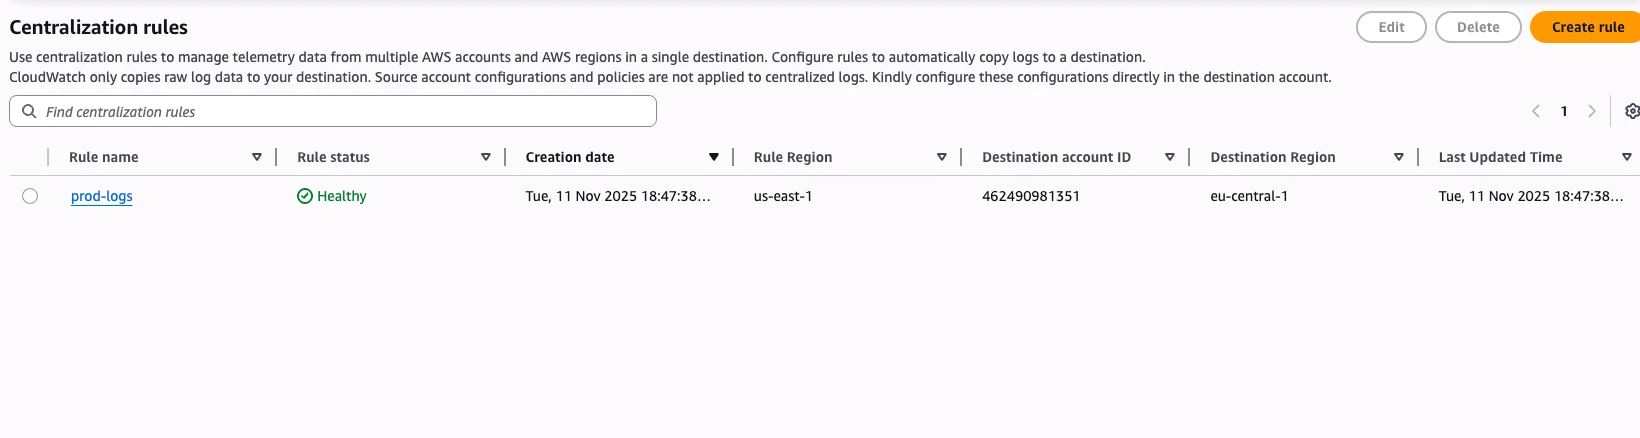Open table preferences gear icon
This screenshot has width=1640, height=438.
[1631, 111]
